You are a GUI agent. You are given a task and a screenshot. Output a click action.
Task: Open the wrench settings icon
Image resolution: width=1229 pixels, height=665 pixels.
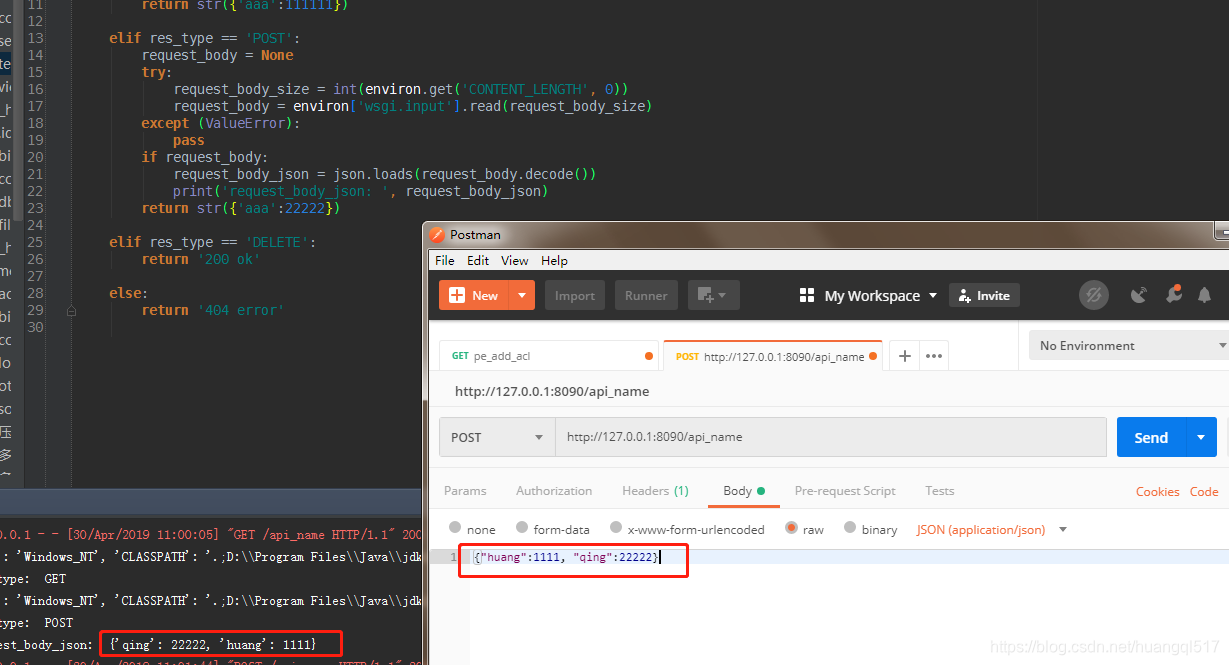point(1173,295)
